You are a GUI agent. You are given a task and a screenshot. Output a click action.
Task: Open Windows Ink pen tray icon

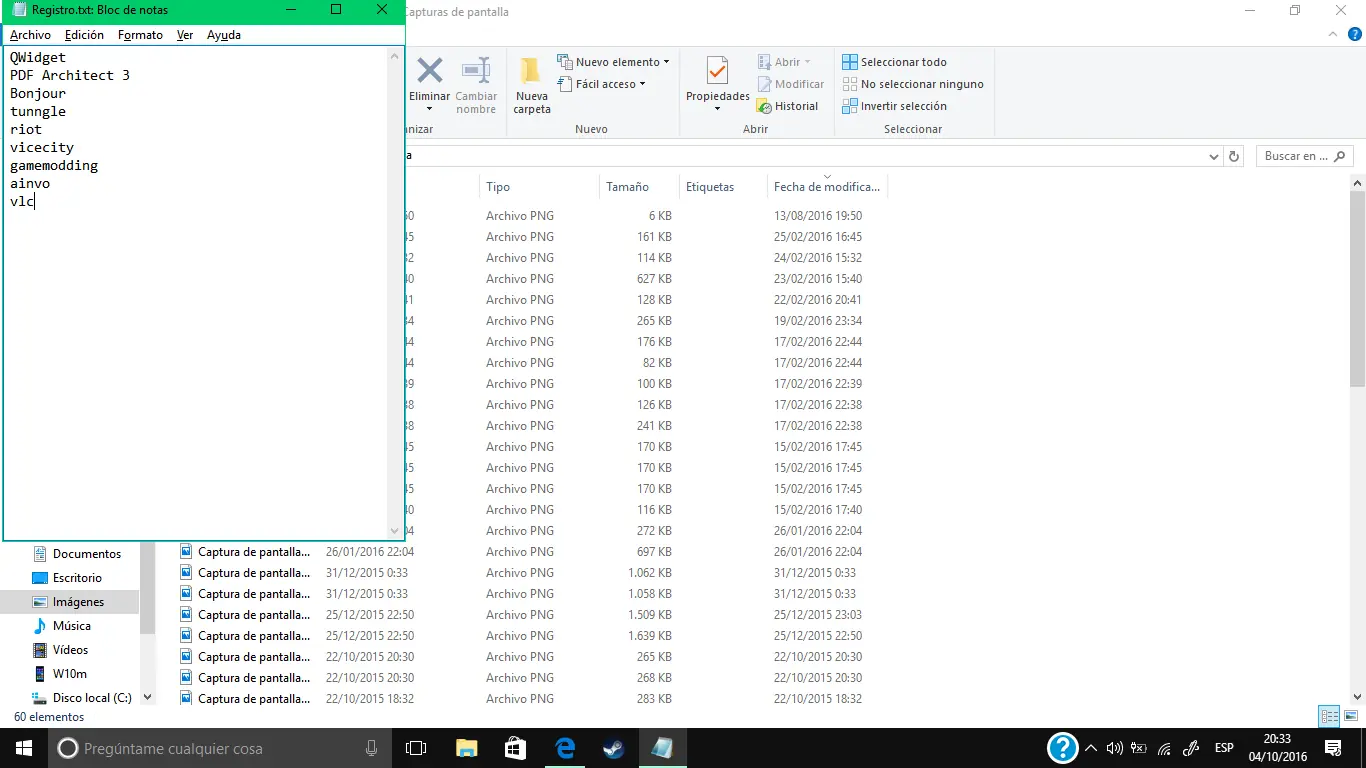[1191, 748]
